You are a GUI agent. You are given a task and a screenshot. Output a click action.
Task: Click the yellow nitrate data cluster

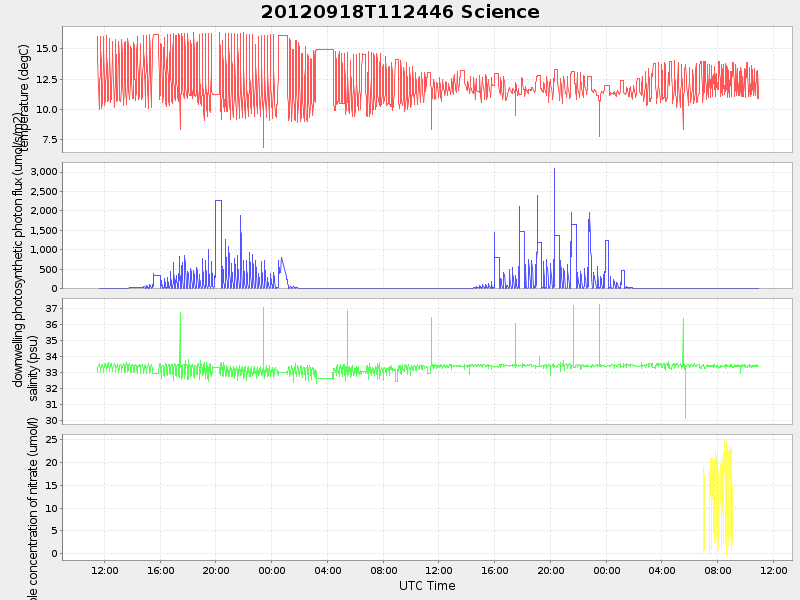click(718, 497)
